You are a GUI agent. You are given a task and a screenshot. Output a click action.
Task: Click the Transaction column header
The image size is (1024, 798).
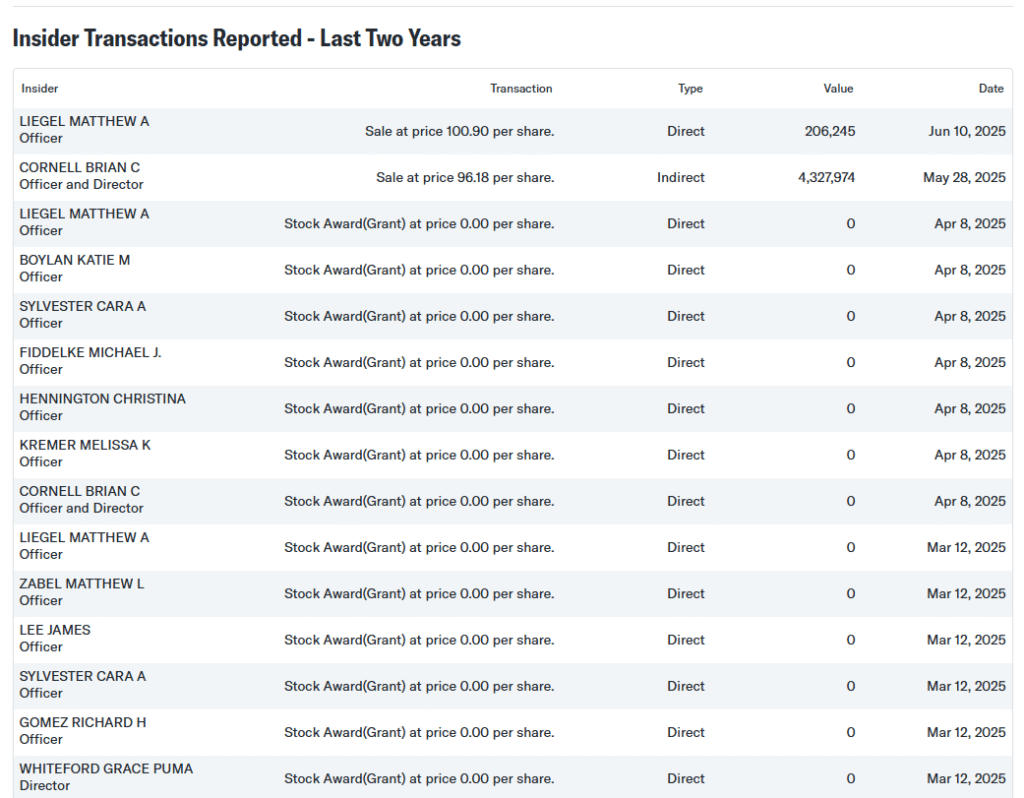click(520, 88)
